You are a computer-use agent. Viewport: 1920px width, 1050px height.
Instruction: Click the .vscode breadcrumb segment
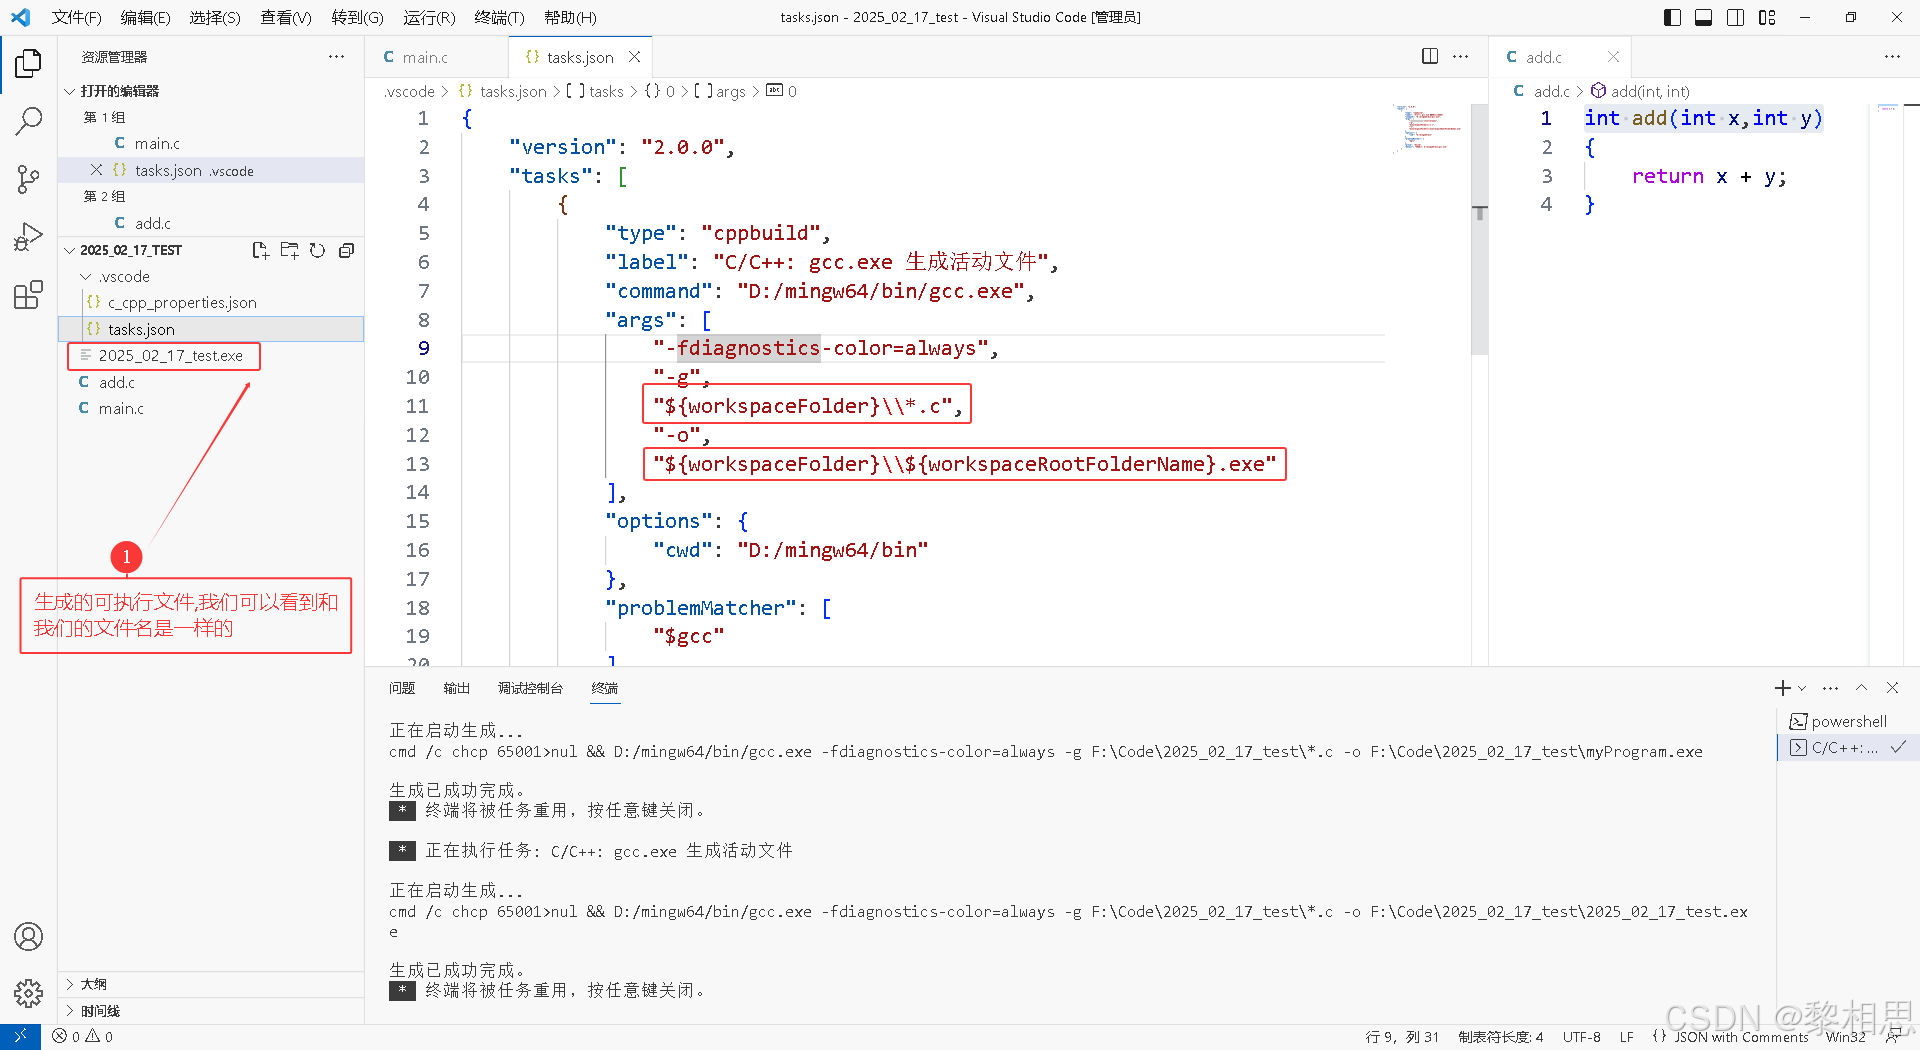tap(410, 91)
